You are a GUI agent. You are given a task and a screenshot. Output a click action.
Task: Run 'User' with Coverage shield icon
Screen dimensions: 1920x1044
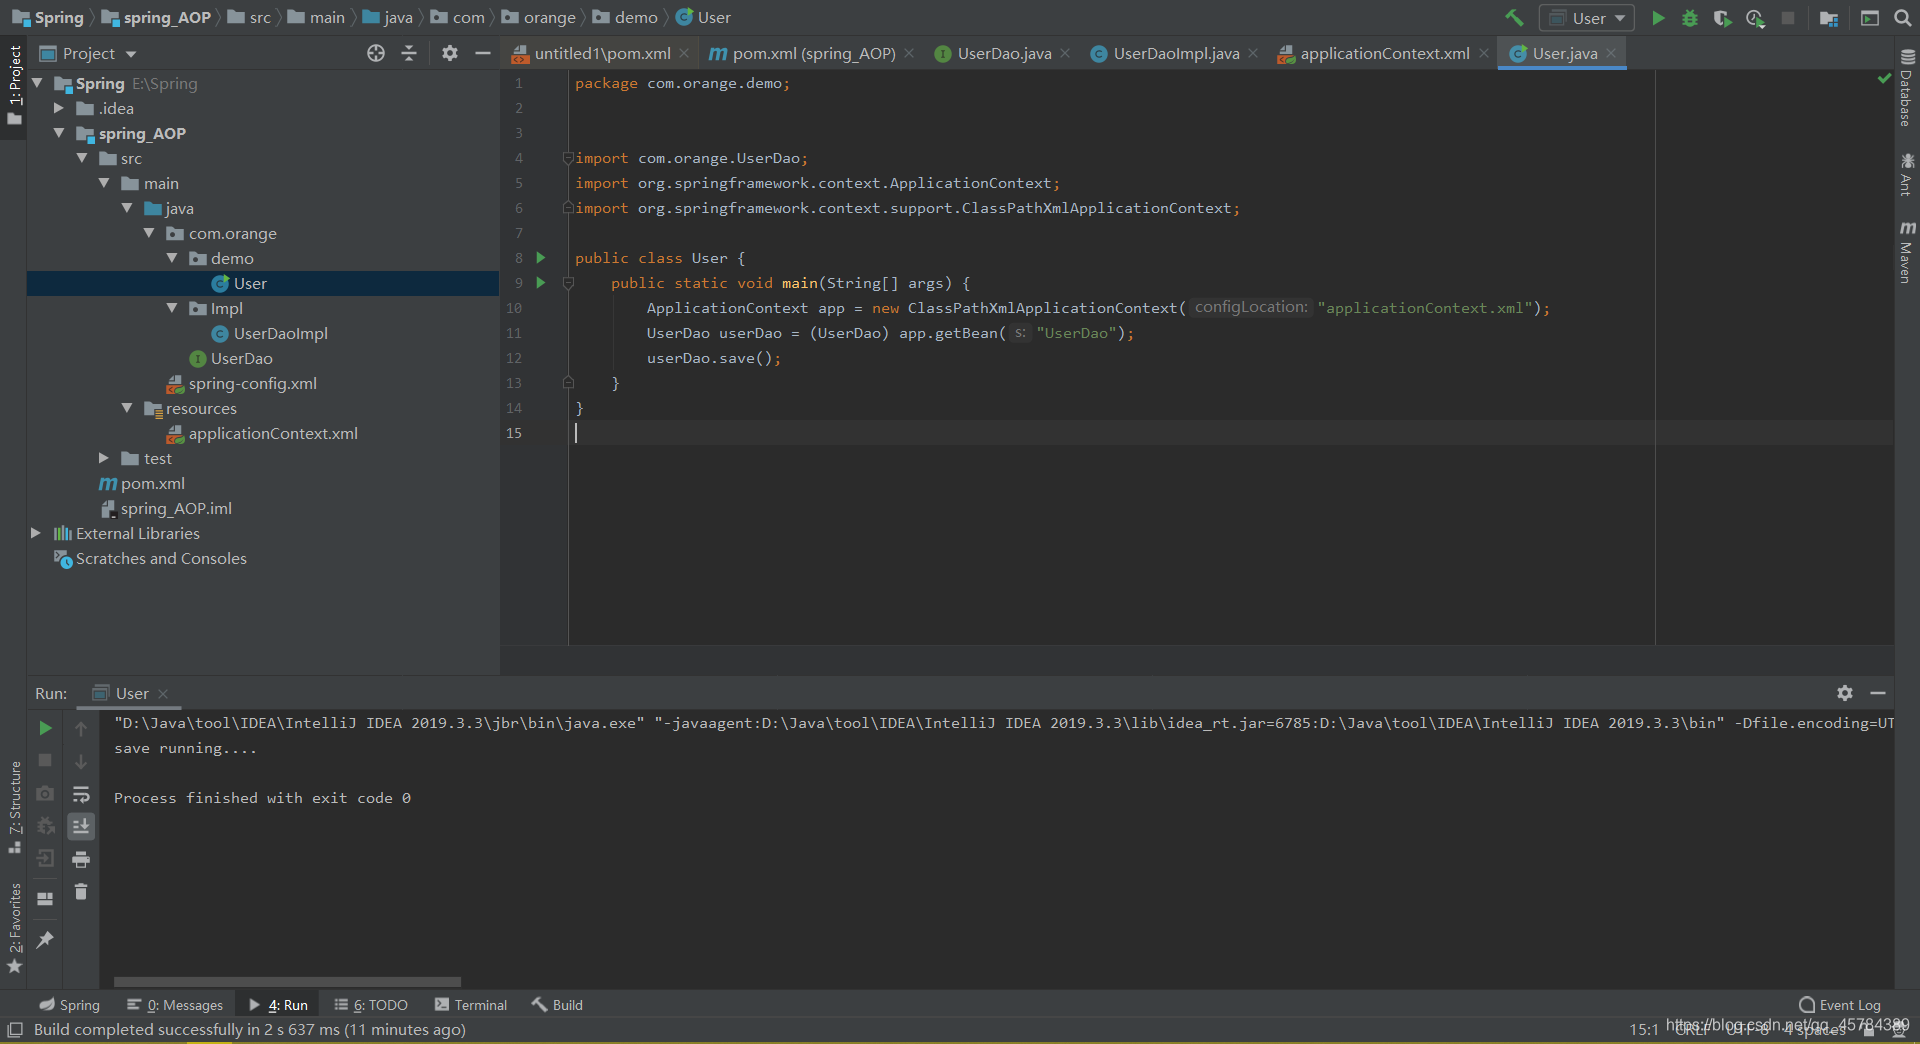(1722, 18)
